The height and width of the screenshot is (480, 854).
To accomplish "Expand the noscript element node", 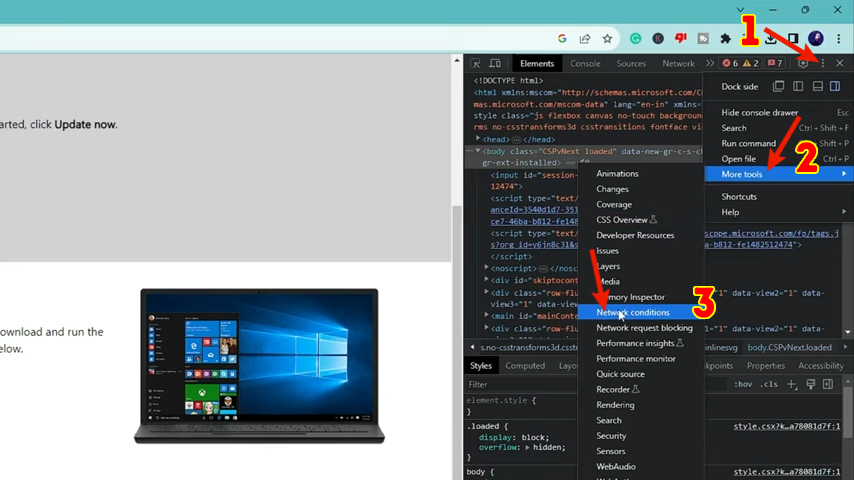I will coord(486,268).
